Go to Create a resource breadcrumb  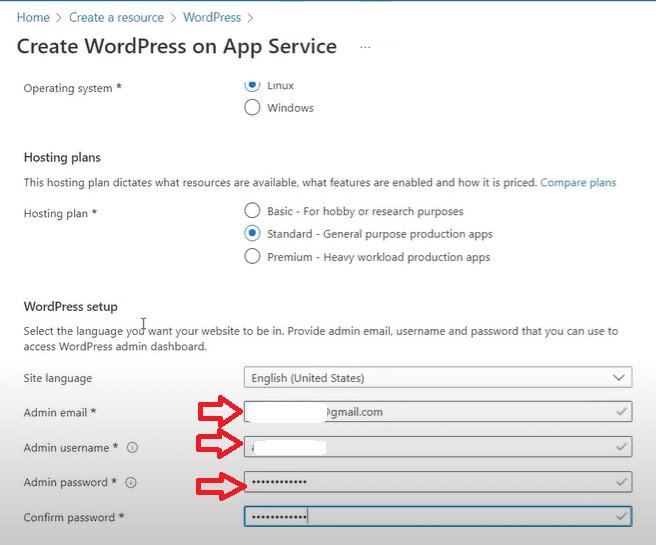tap(116, 18)
